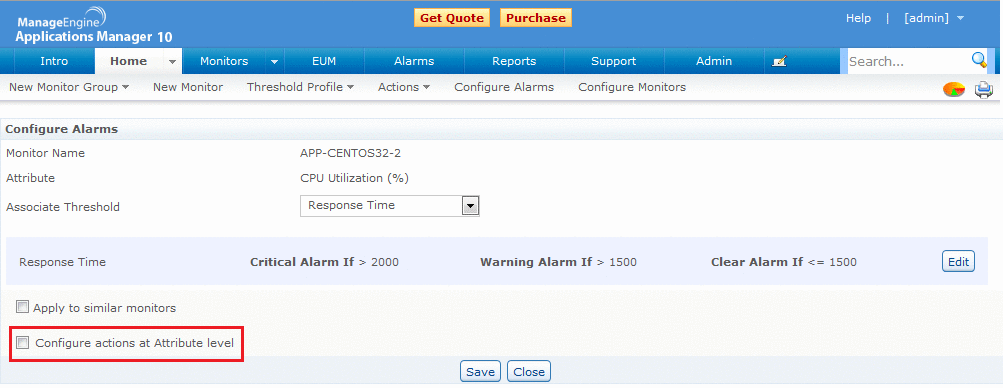Select the Home tab

129,61
